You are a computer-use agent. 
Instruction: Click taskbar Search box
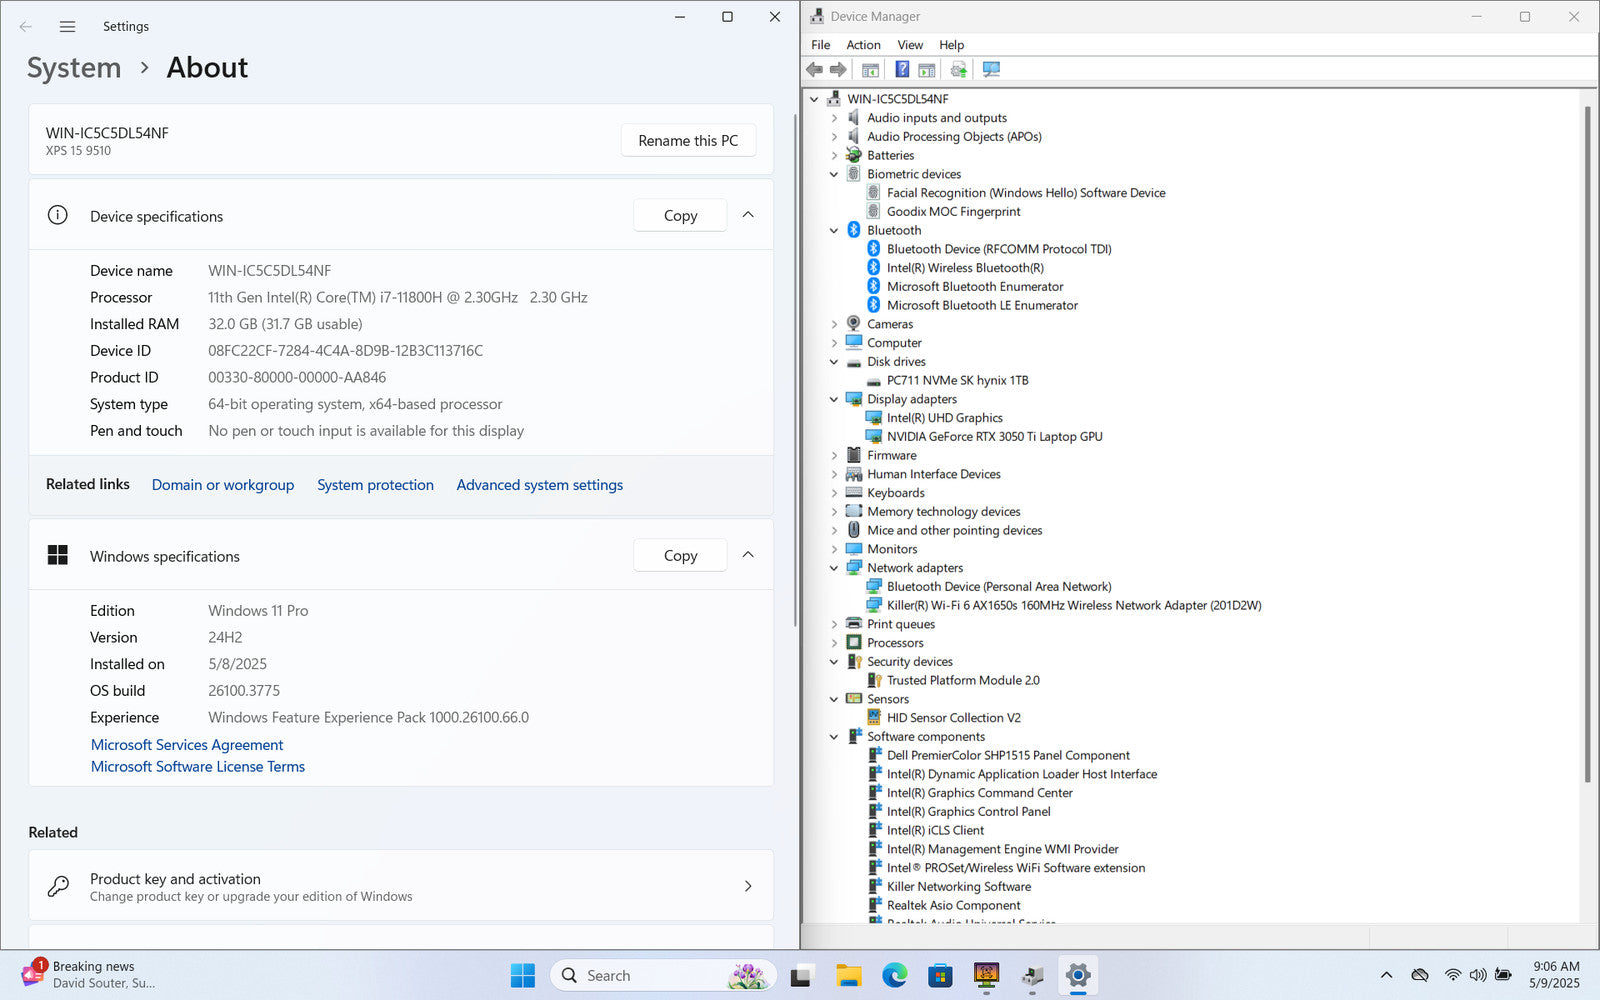coord(663,975)
